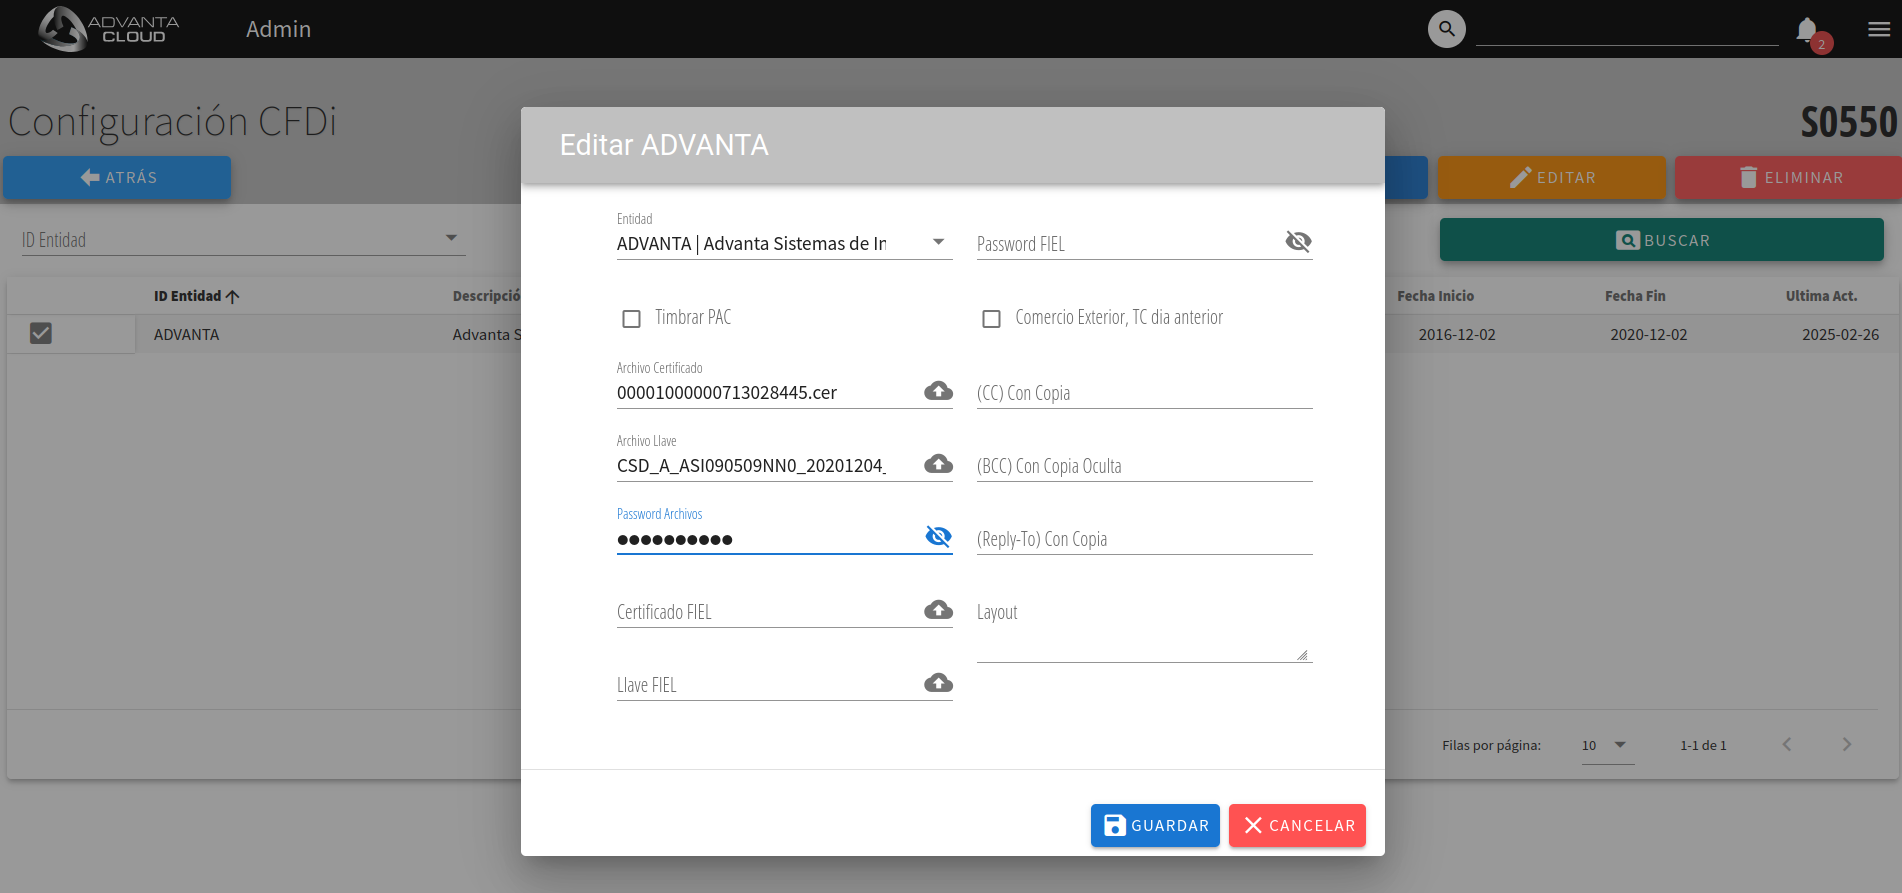Click the search magnifier icon in header

[x=1446, y=29]
